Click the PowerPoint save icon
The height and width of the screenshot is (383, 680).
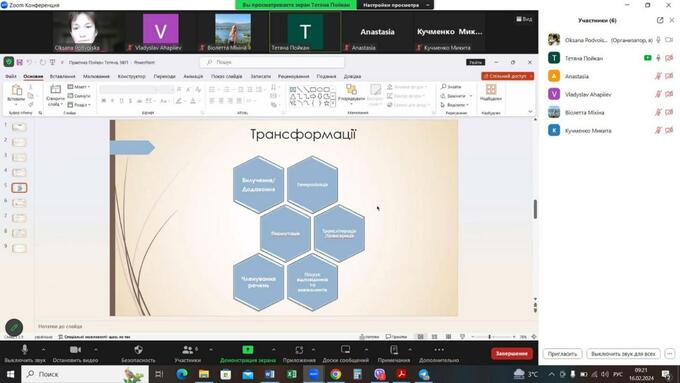point(20,62)
